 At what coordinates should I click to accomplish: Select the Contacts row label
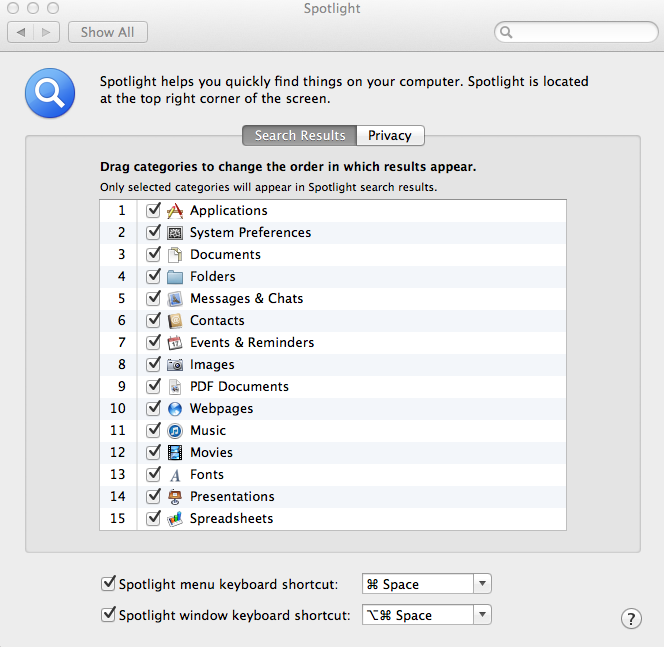(x=217, y=321)
